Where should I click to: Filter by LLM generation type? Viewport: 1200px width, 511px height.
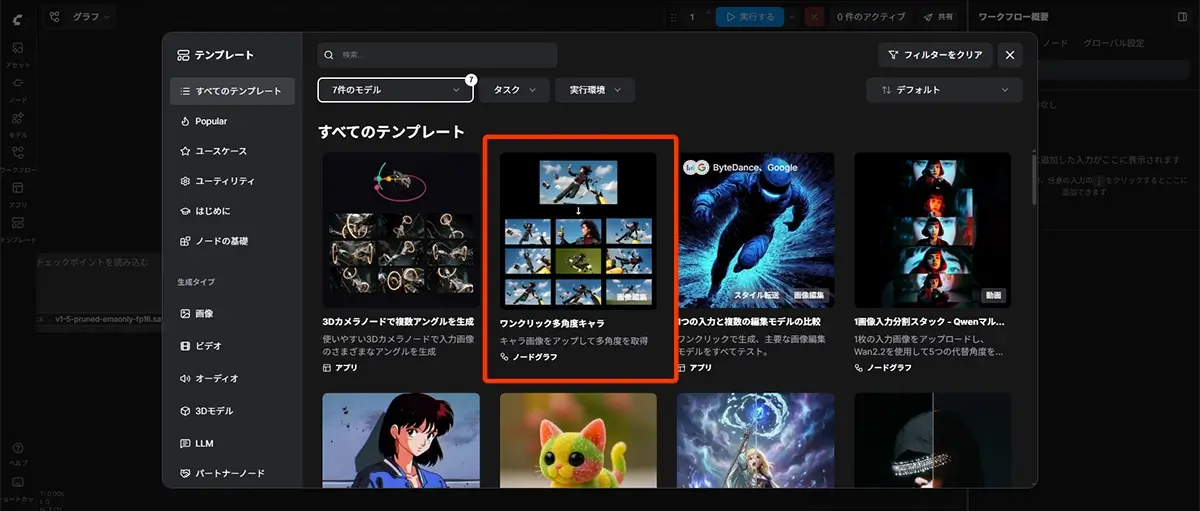(232, 443)
